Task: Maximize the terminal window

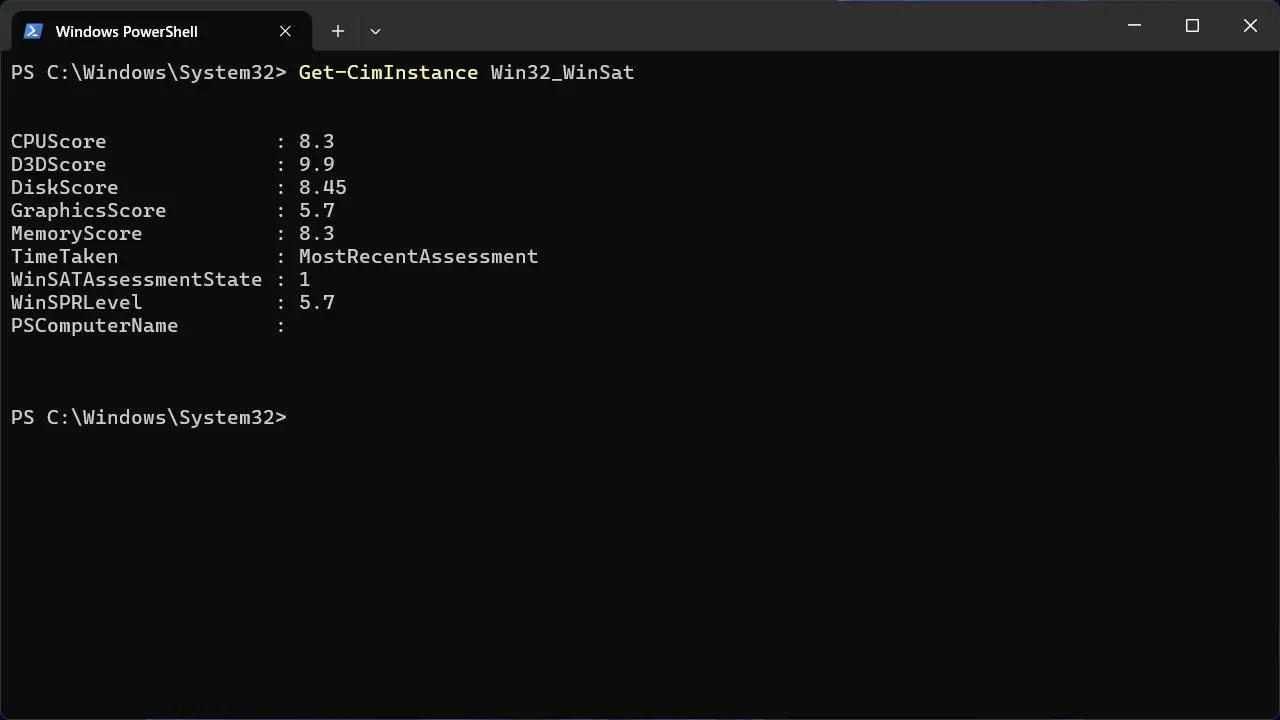Action: point(1192,25)
